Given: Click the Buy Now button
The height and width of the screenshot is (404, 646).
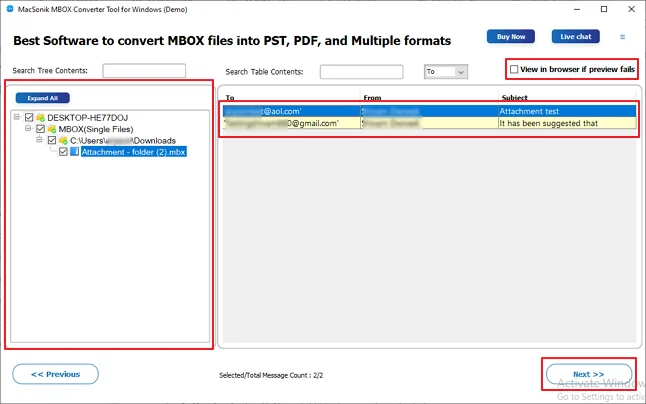Looking at the screenshot, I should [511, 37].
